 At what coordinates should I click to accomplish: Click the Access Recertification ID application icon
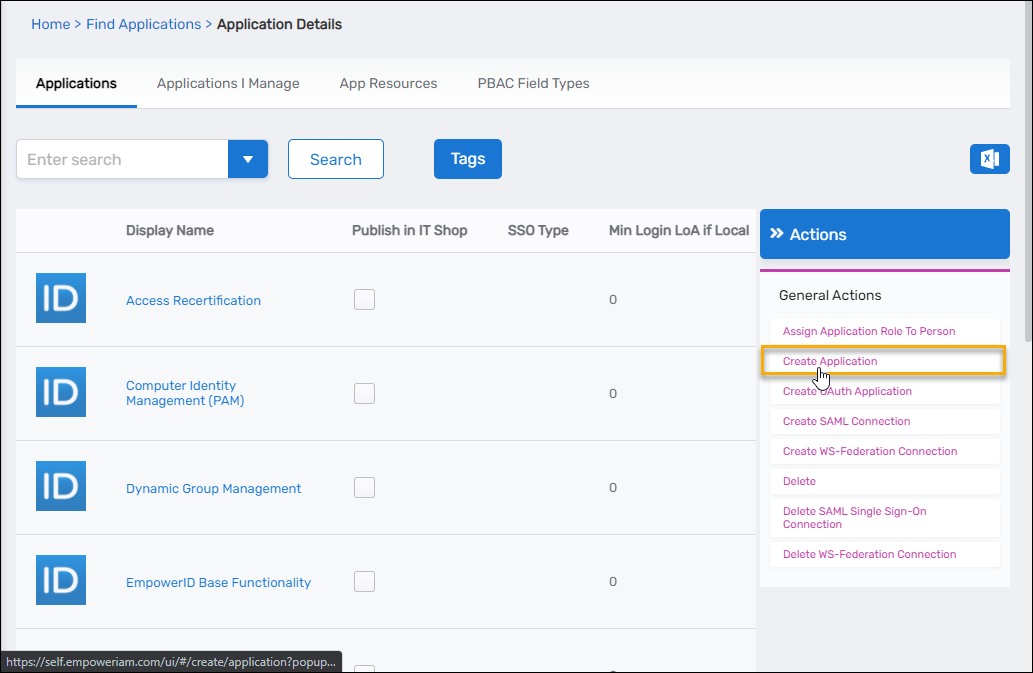click(60, 297)
